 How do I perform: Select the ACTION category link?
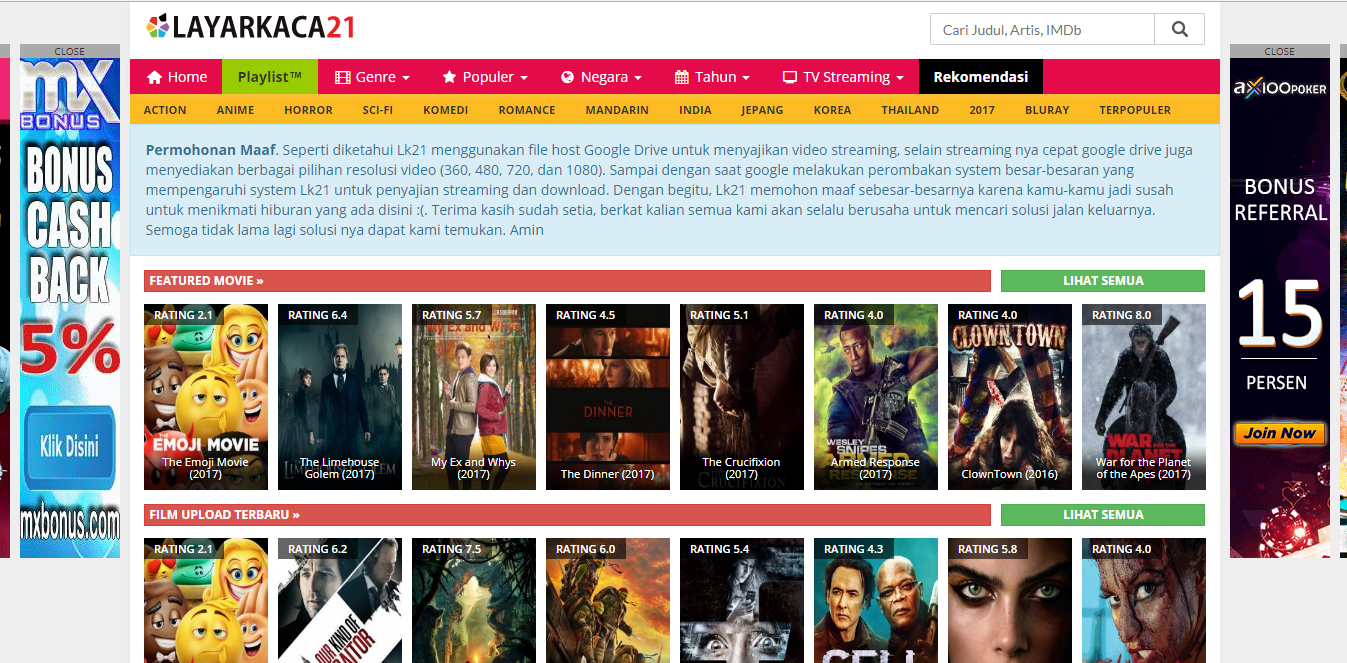click(165, 110)
